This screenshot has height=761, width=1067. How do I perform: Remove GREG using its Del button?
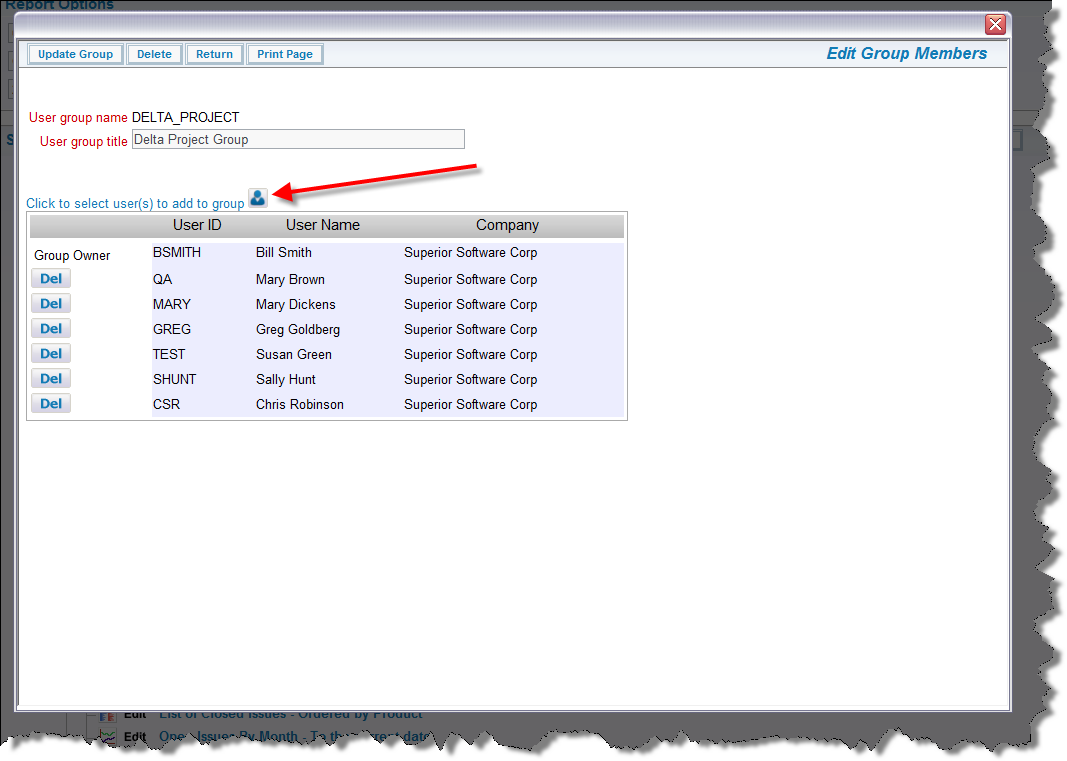(51, 329)
